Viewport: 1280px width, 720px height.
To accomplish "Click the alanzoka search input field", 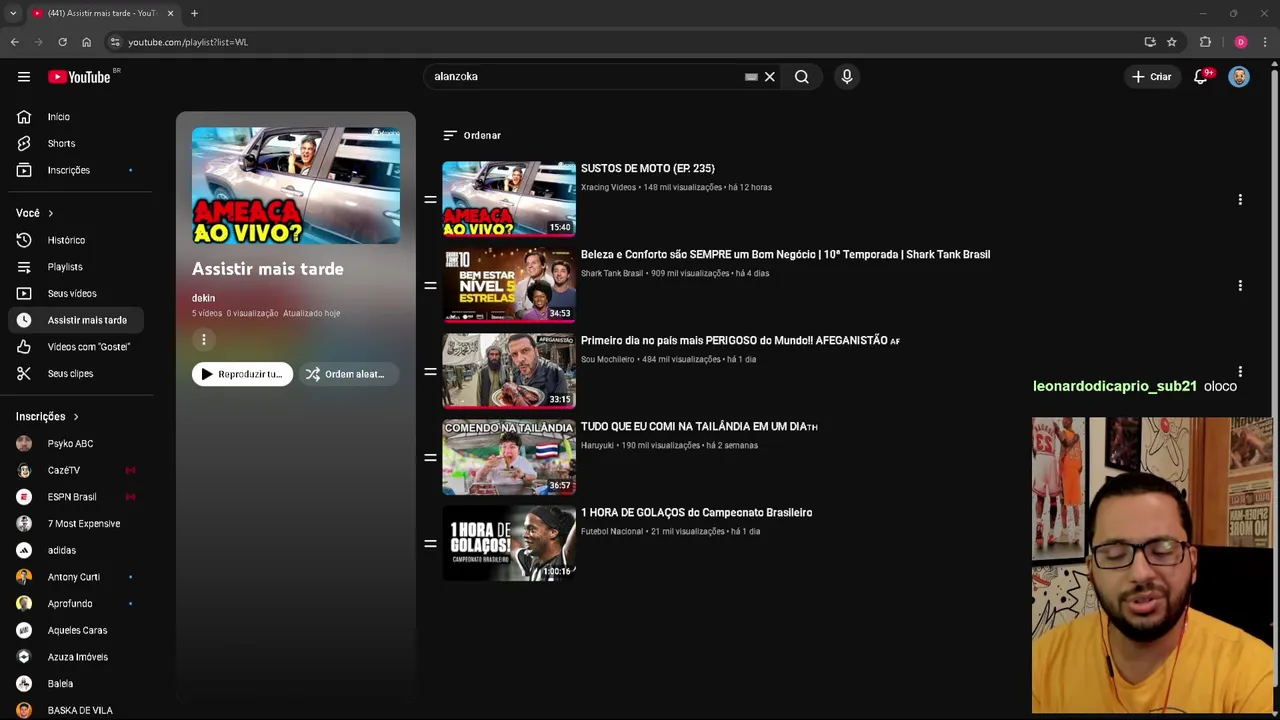I will click(x=585, y=77).
